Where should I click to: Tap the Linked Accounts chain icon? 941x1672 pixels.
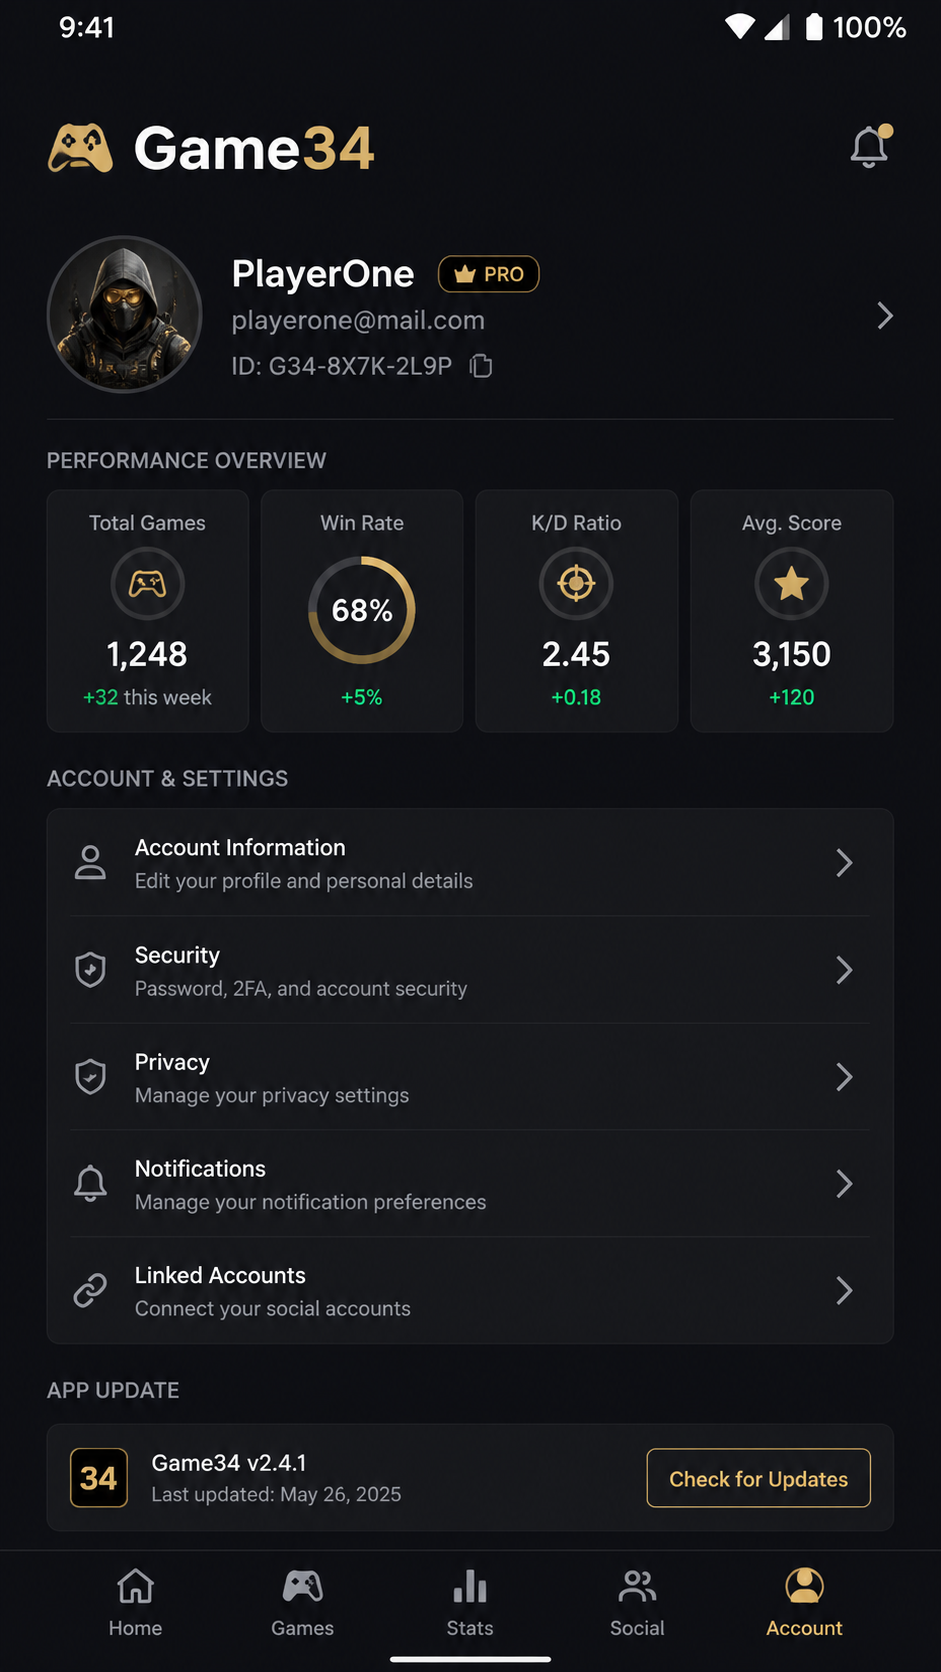coord(90,1290)
